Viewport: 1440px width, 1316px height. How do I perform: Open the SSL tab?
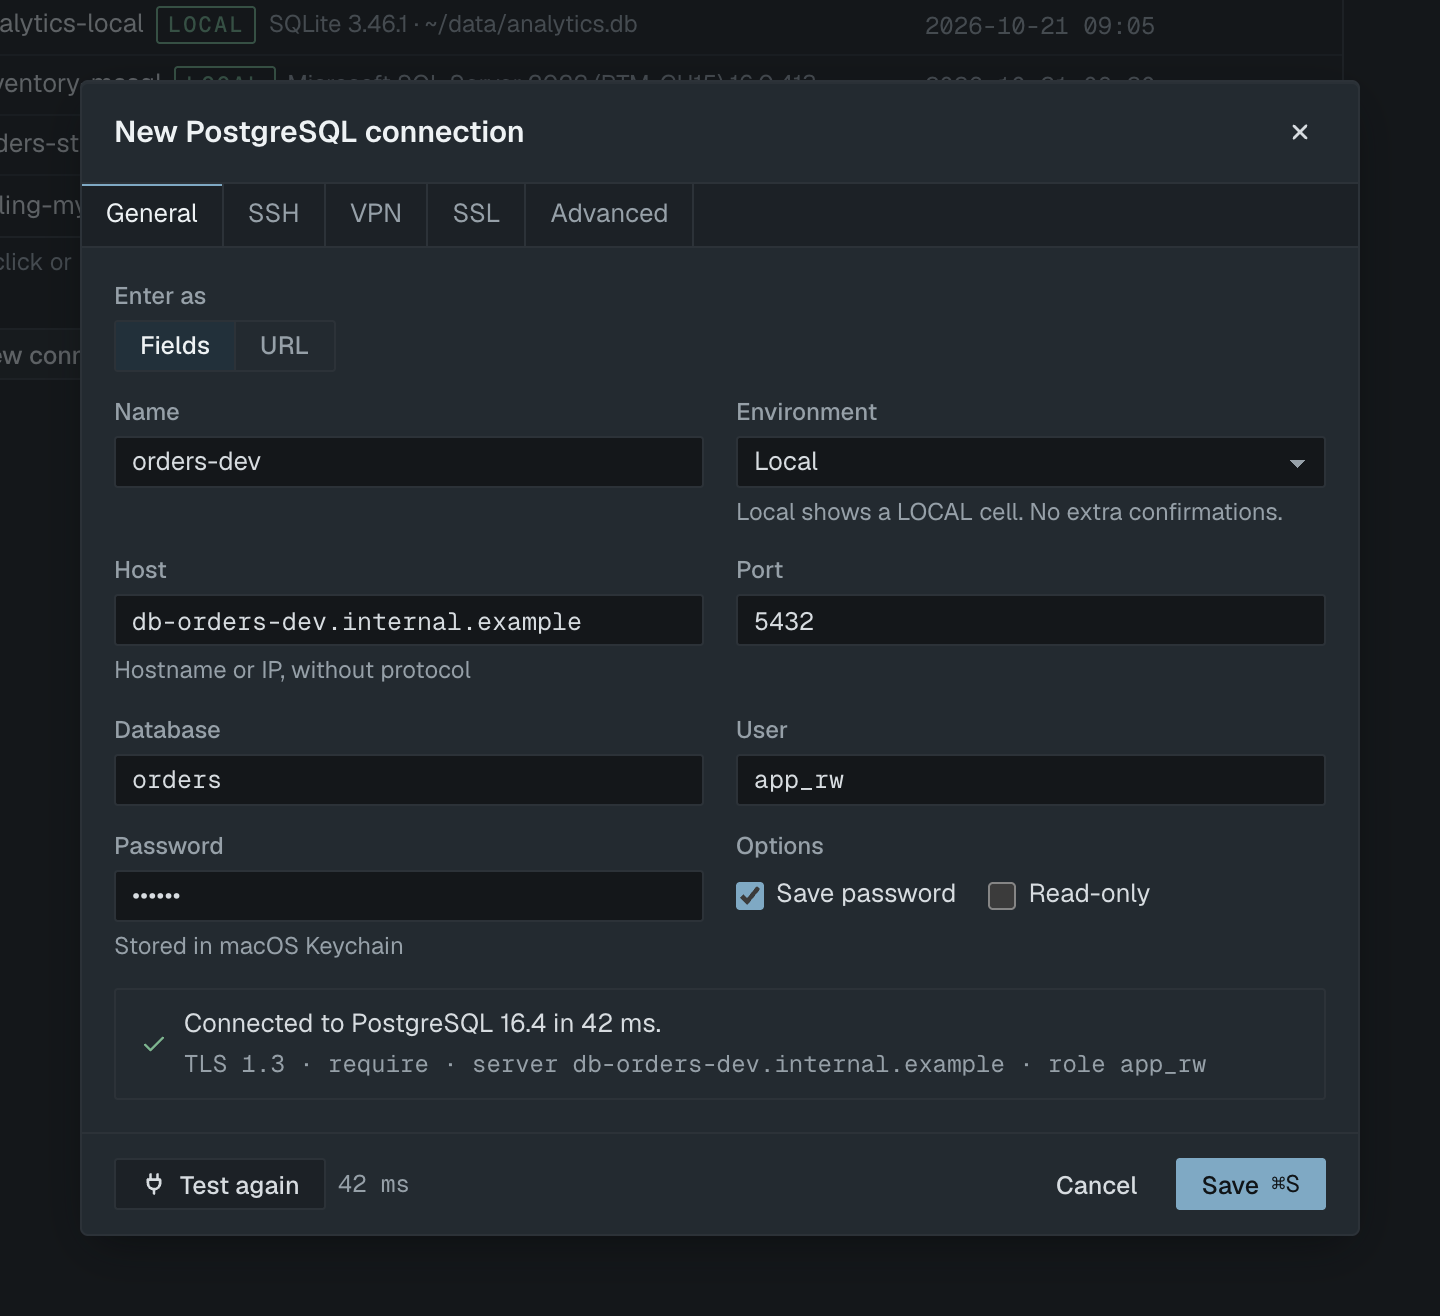[x=476, y=214]
